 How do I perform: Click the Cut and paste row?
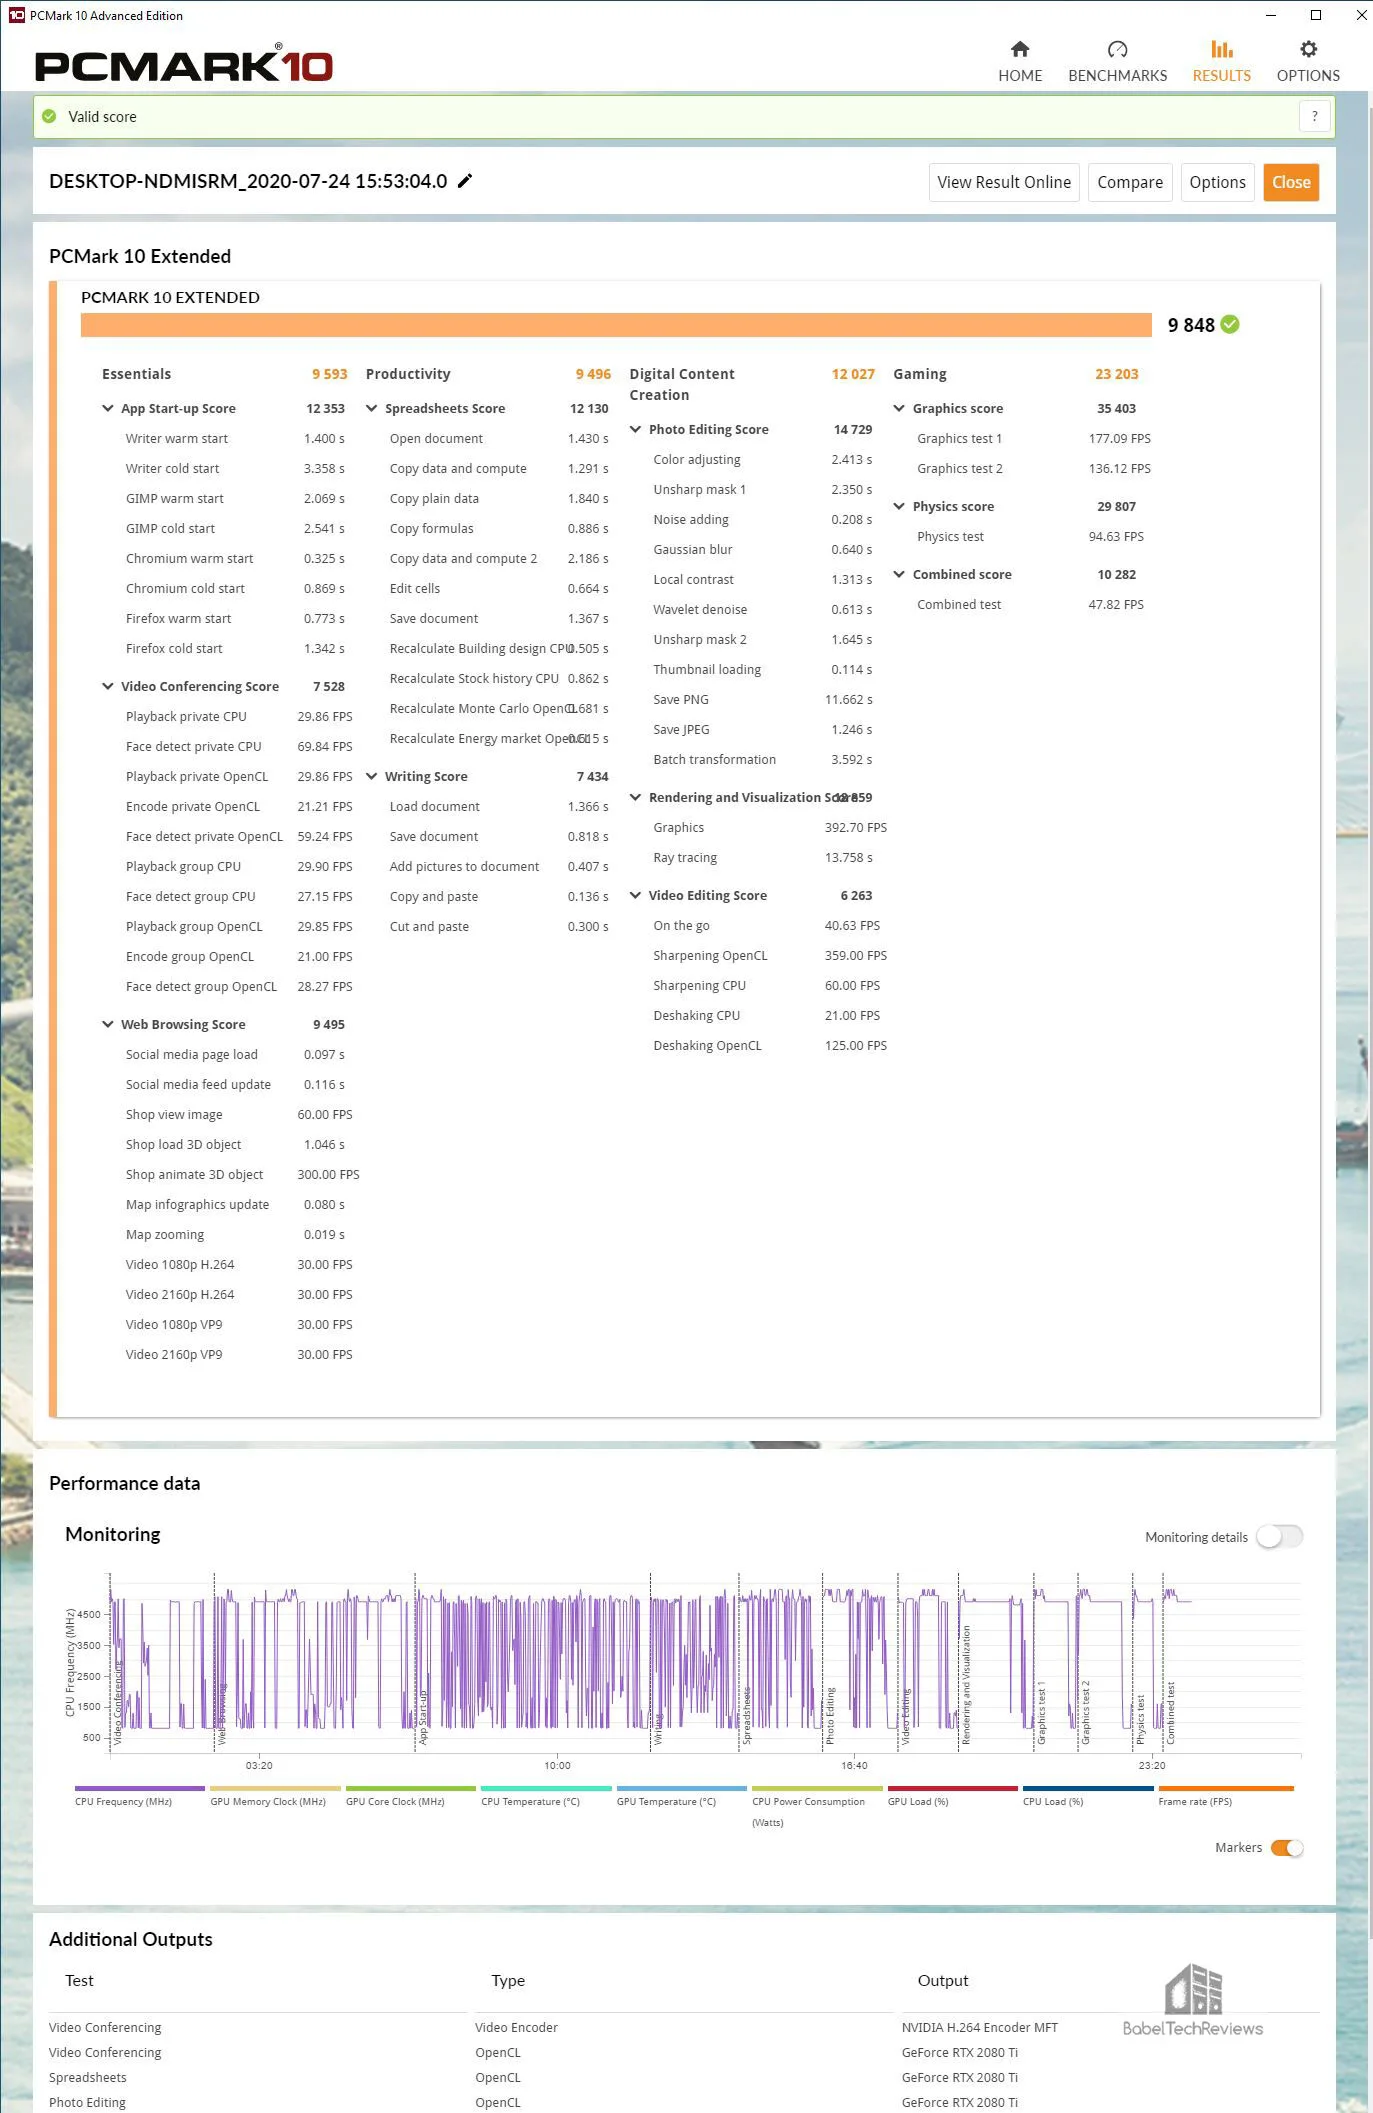[499, 926]
